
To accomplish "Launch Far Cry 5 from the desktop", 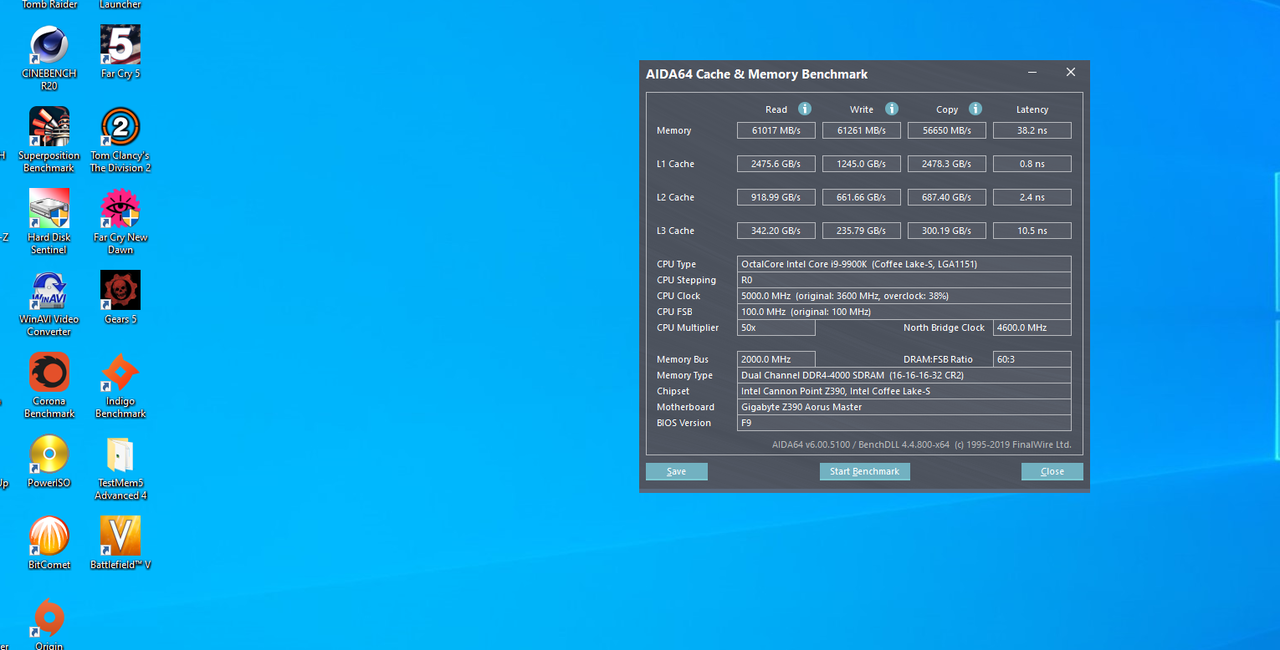I will (120, 52).
